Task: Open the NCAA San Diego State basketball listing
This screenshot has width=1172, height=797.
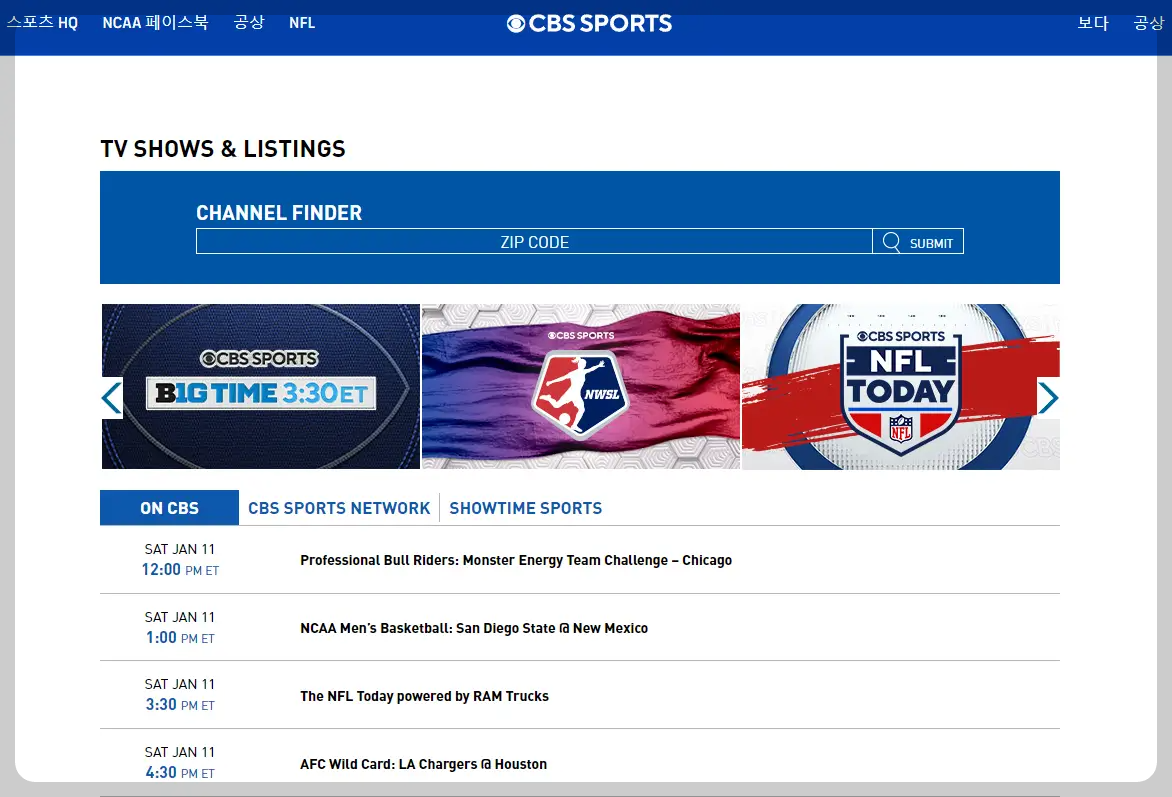Action: 474,628
